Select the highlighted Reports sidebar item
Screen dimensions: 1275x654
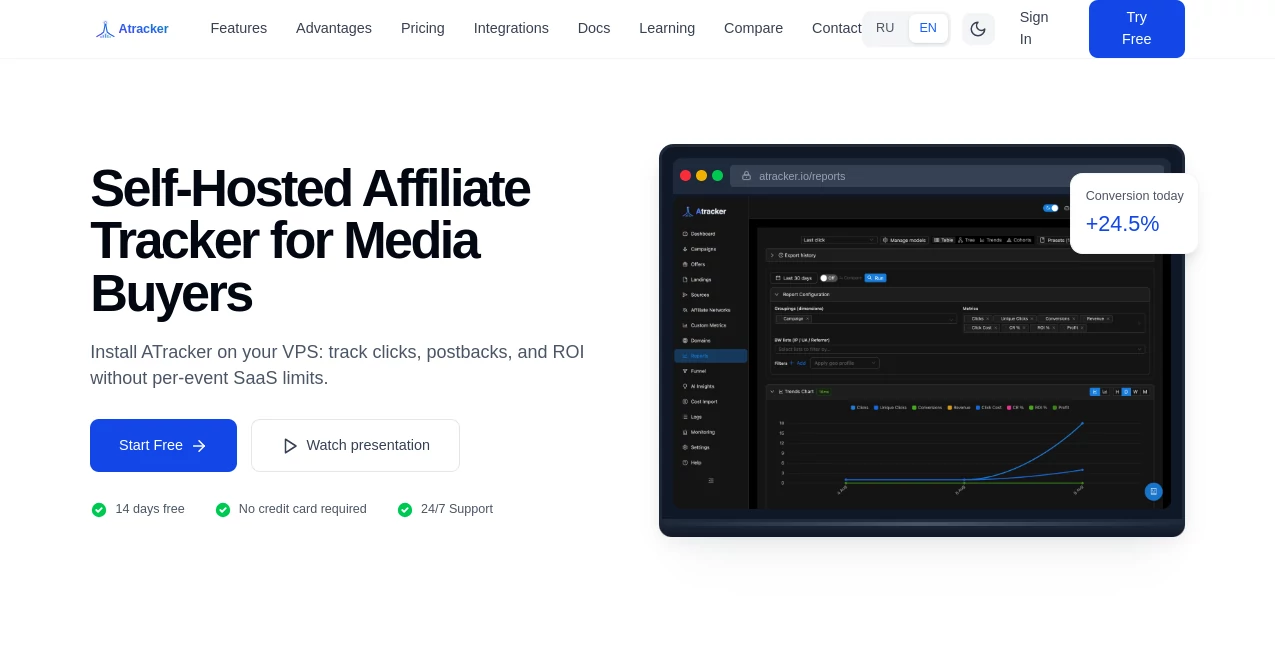pos(711,356)
